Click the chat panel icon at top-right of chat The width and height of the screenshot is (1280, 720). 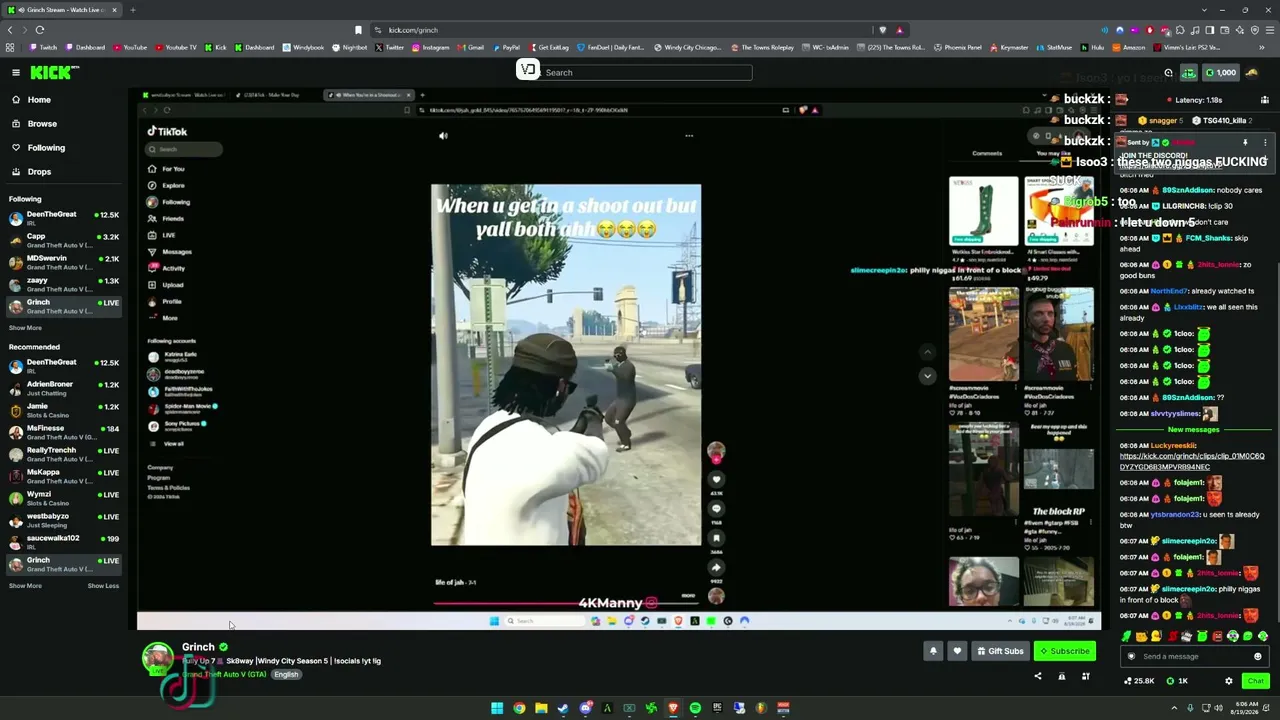pyautogui.click(x=1265, y=100)
